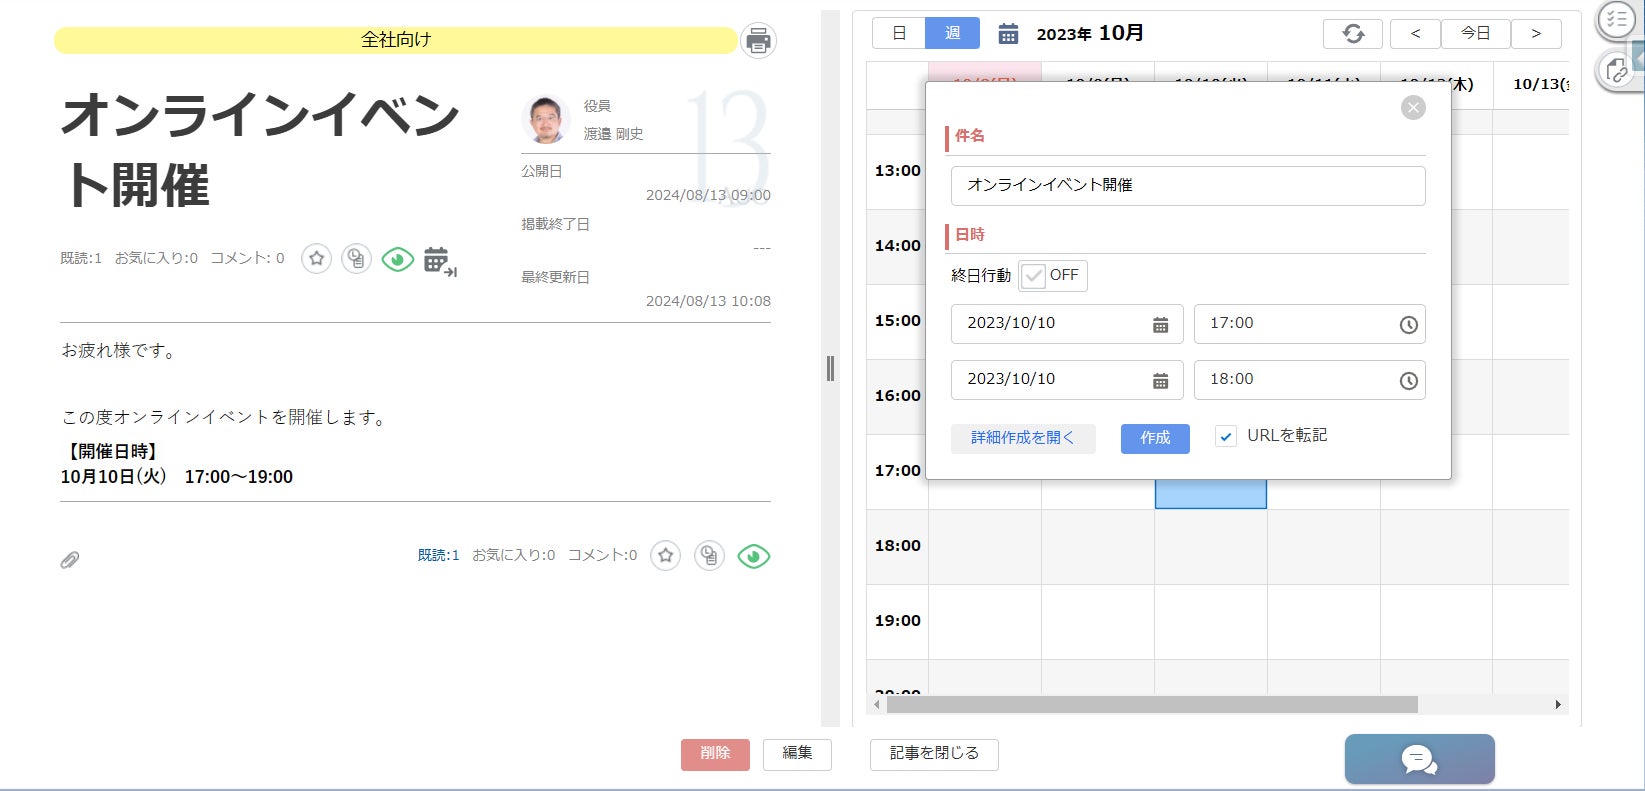
Task: Click the 19:00 time label in the calendar
Action: 898,621
